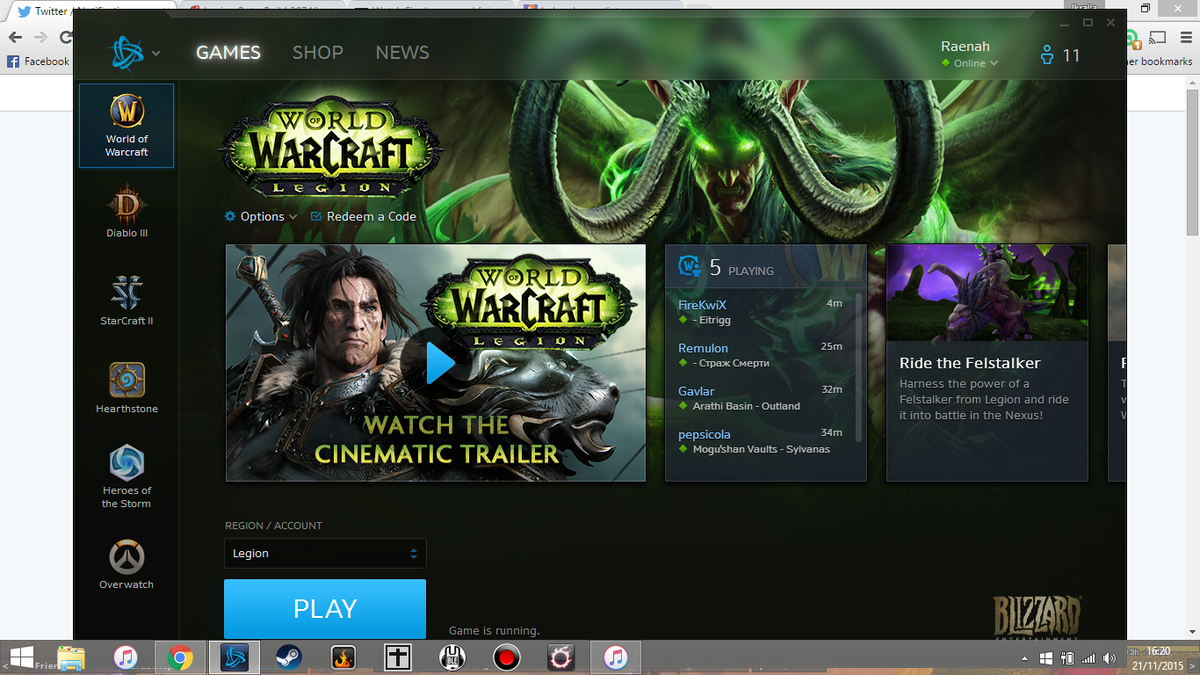The image size is (1200, 675).
Task: Open the Battle.net logo menu
Action: [126, 52]
